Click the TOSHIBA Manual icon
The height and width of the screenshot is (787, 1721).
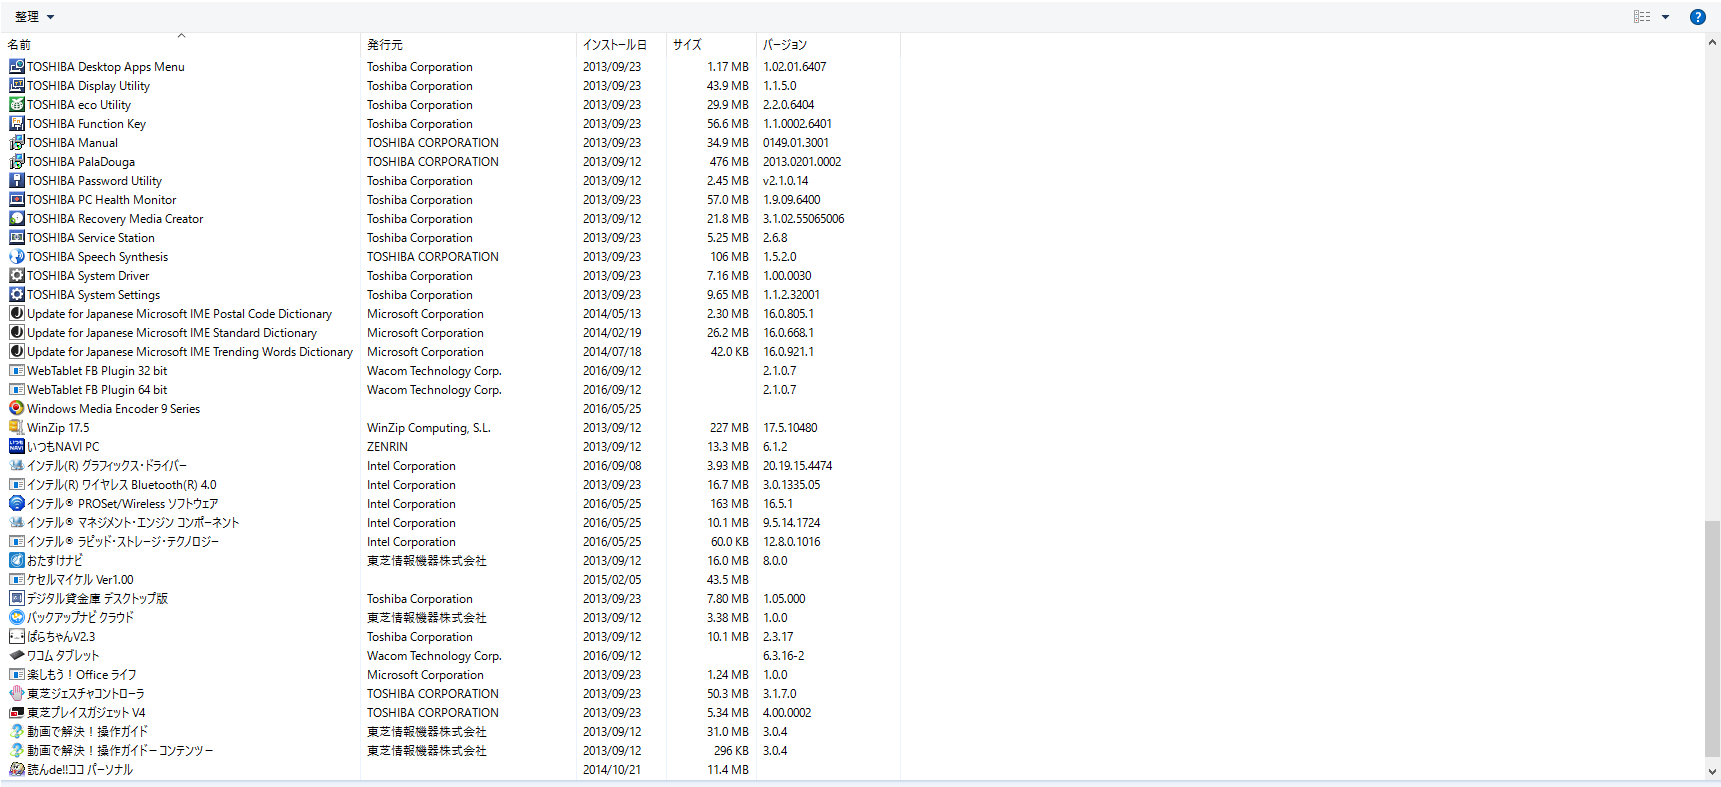(x=16, y=143)
